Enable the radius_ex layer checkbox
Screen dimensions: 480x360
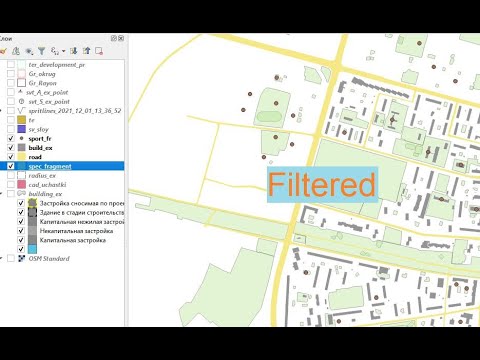[x=11, y=175]
